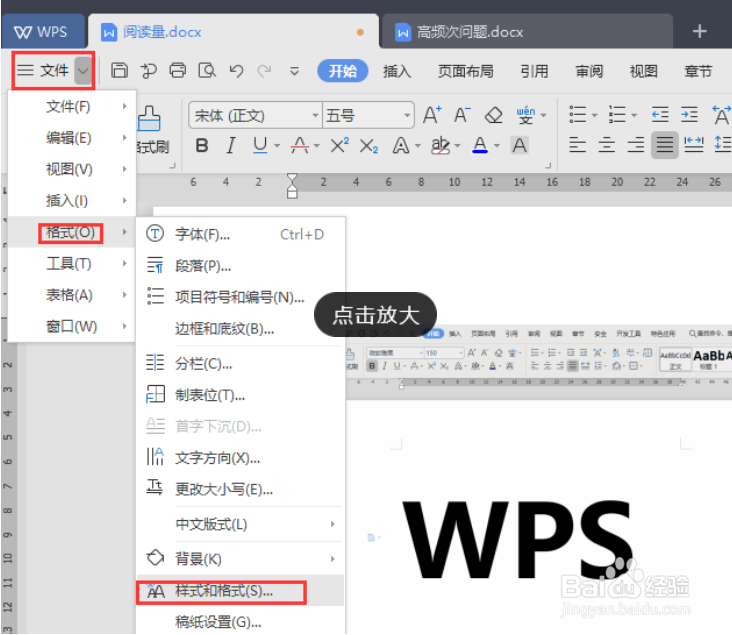The image size is (732, 635).
Task: Toggle Character Shading A icon
Action: (520, 146)
